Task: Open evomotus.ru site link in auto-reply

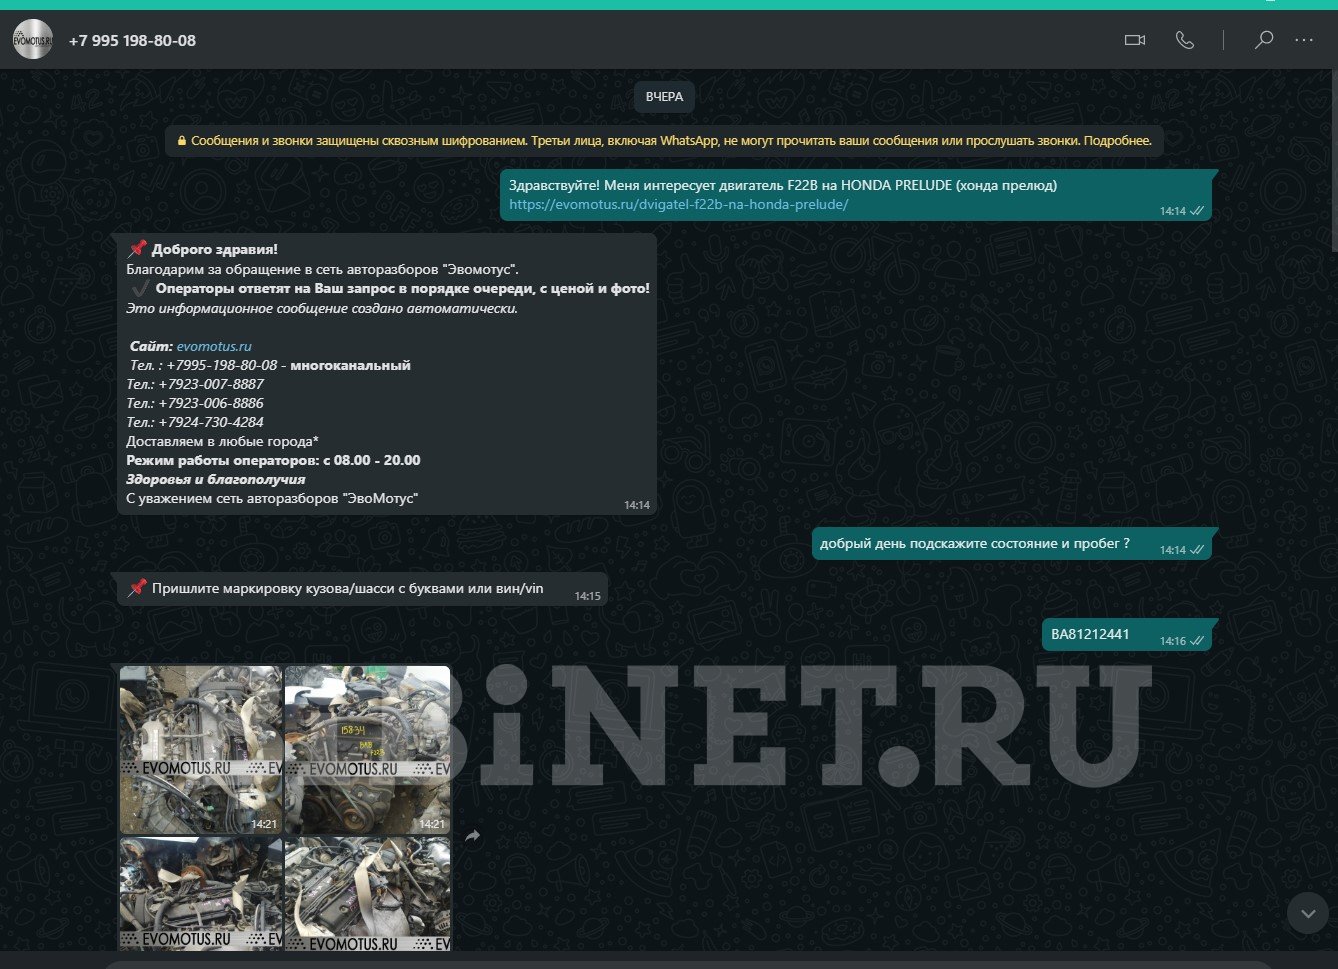Action: coord(214,346)
